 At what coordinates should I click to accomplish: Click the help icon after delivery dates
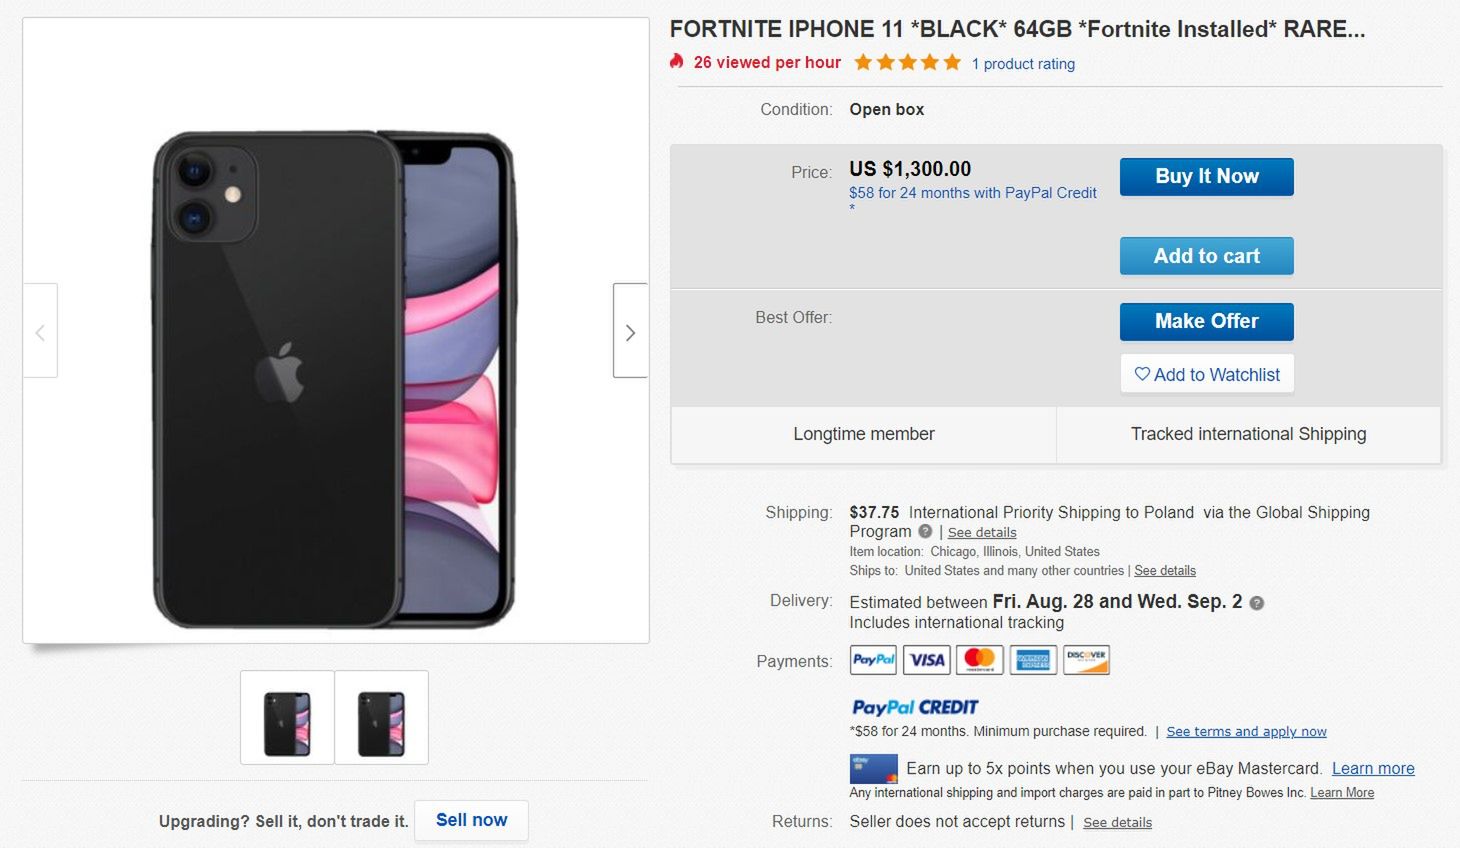point(1257,603)
